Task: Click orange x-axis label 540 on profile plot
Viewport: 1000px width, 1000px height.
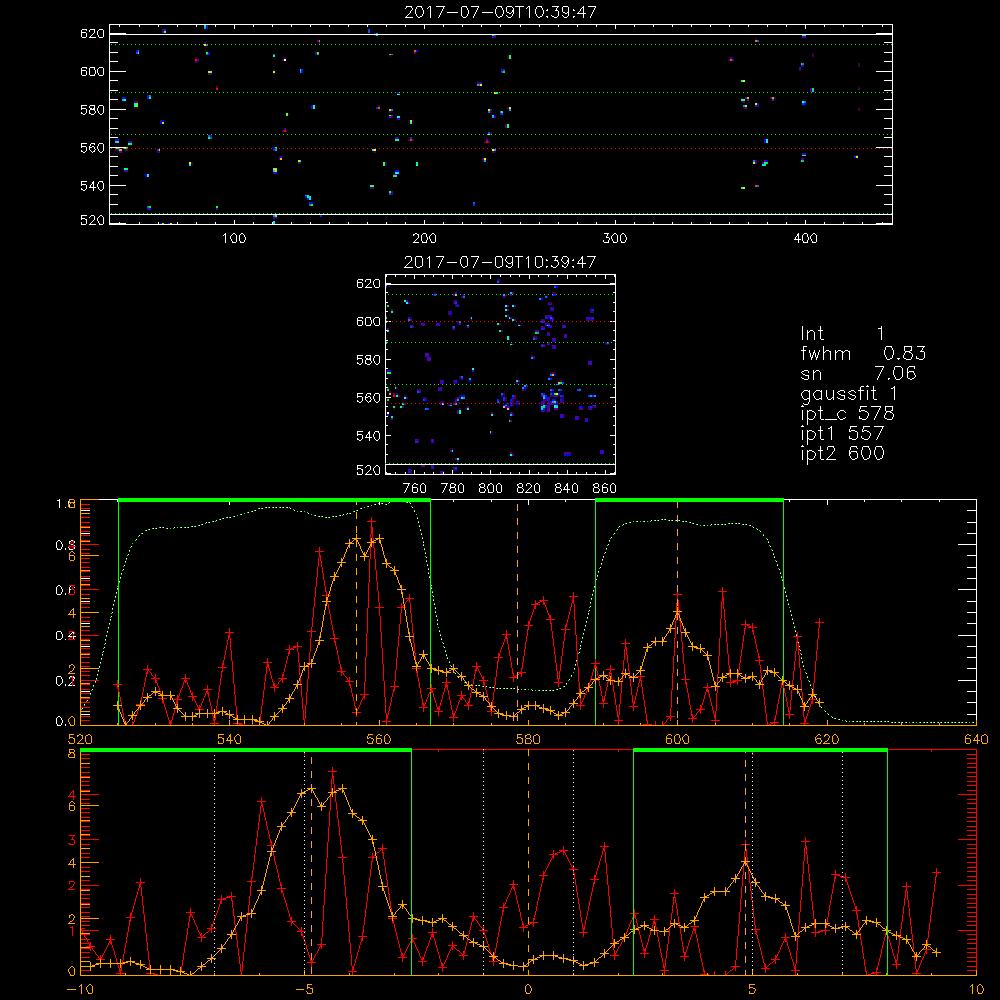Action: pyautogui.click(x=230, y=740)
